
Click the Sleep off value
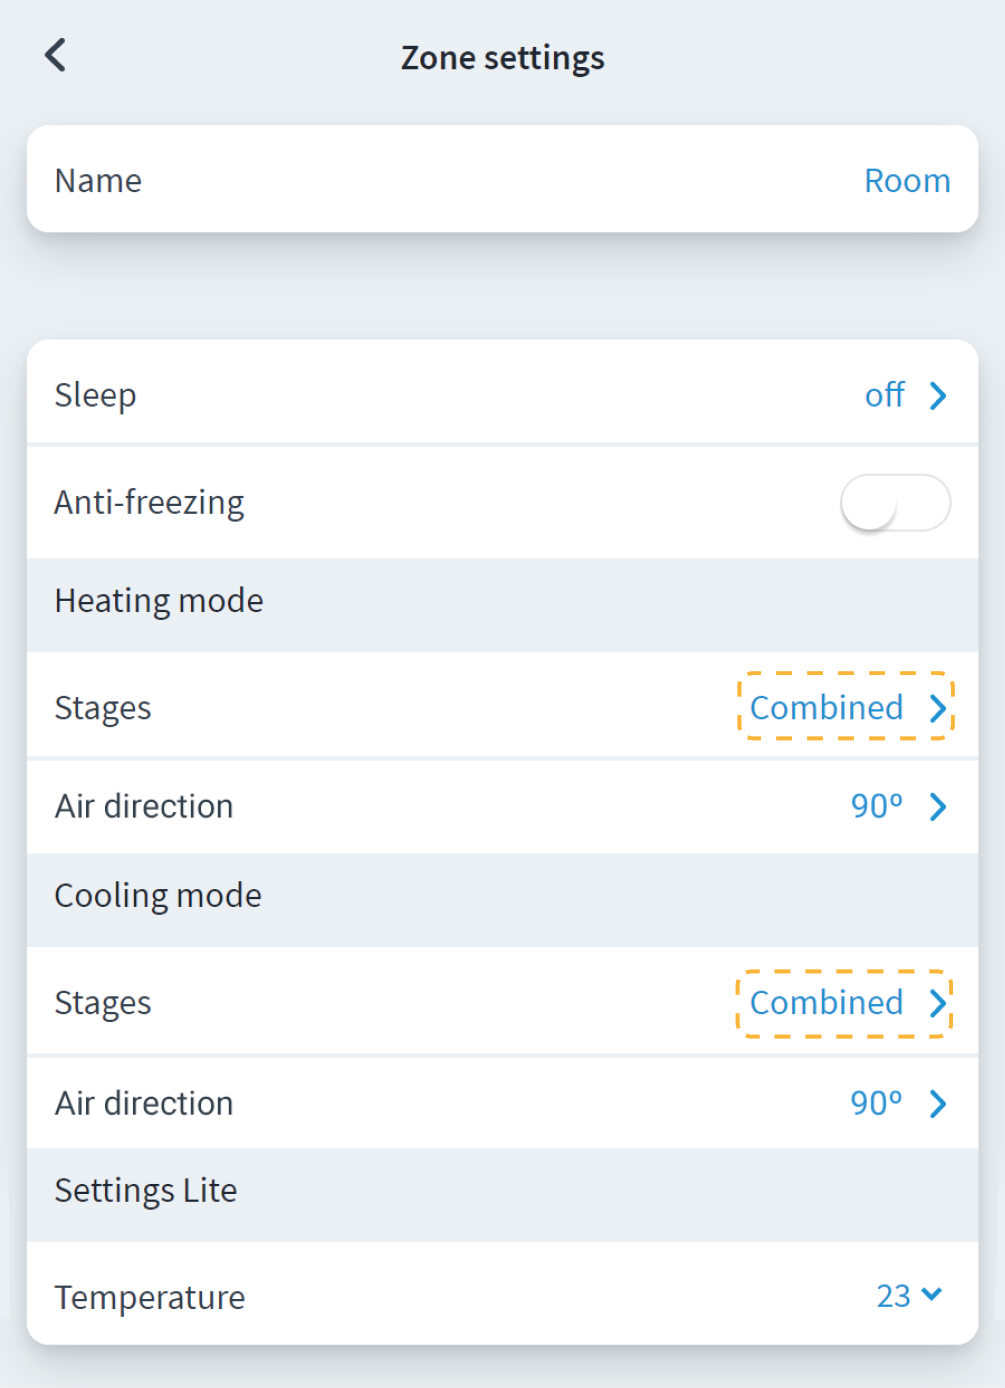coord(884,396)
